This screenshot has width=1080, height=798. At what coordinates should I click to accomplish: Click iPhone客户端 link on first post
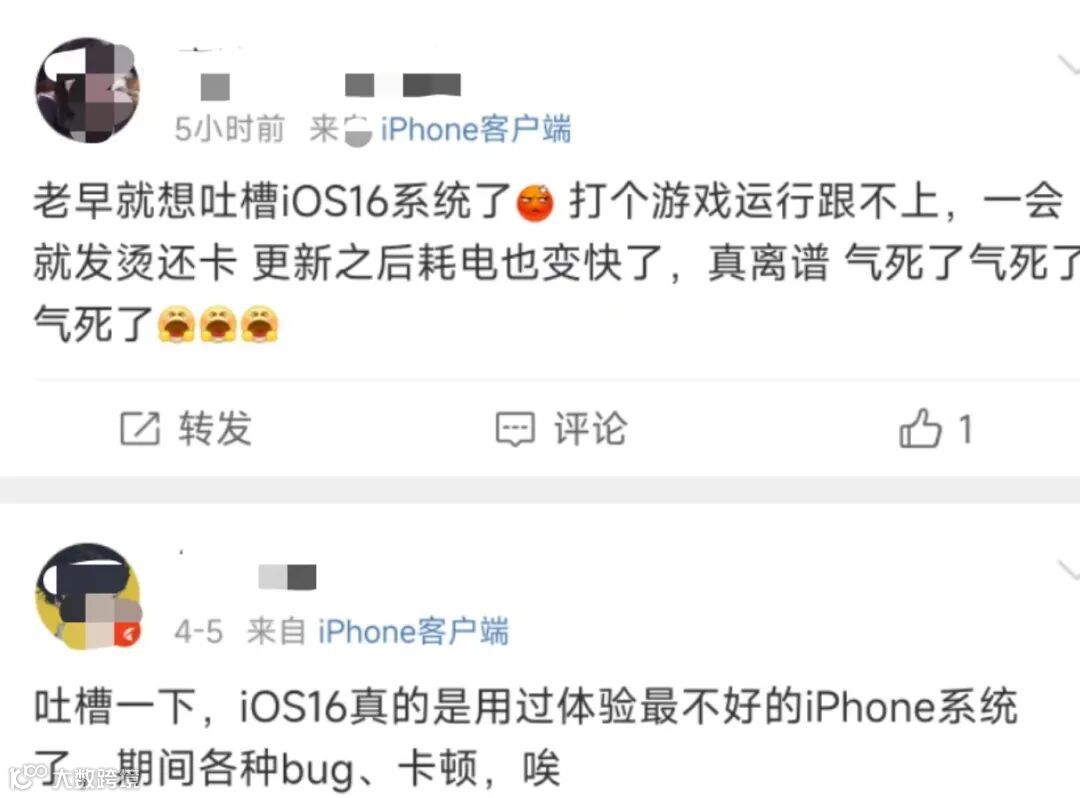point(476,129)
